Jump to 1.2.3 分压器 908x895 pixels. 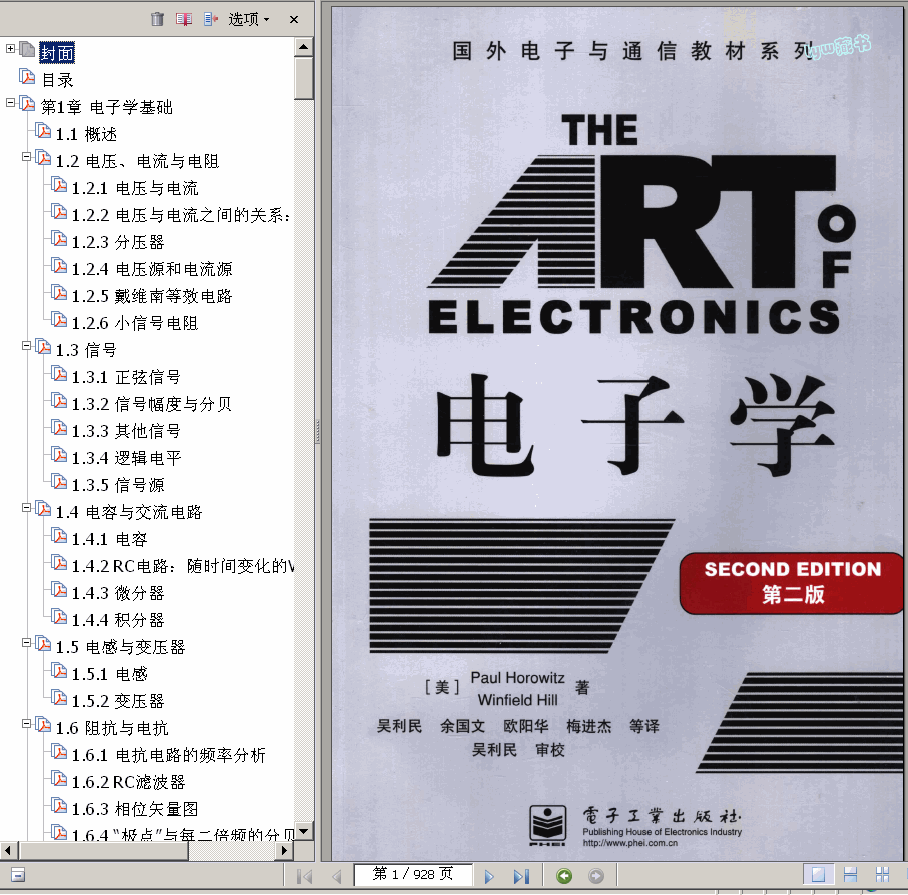click(x=118, y=242)
